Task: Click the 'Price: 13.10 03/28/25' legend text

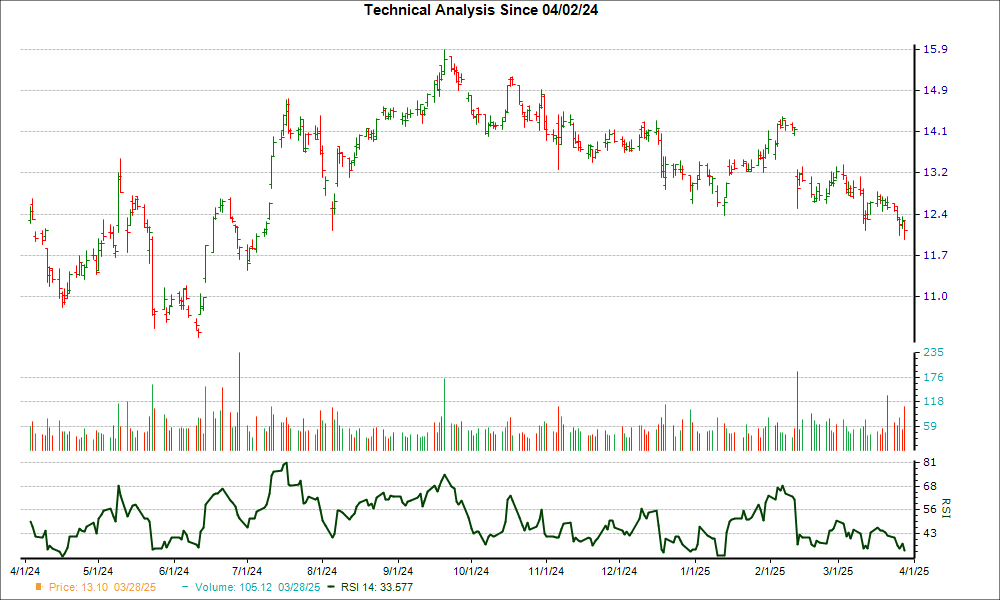Action: tap(102, 587)
